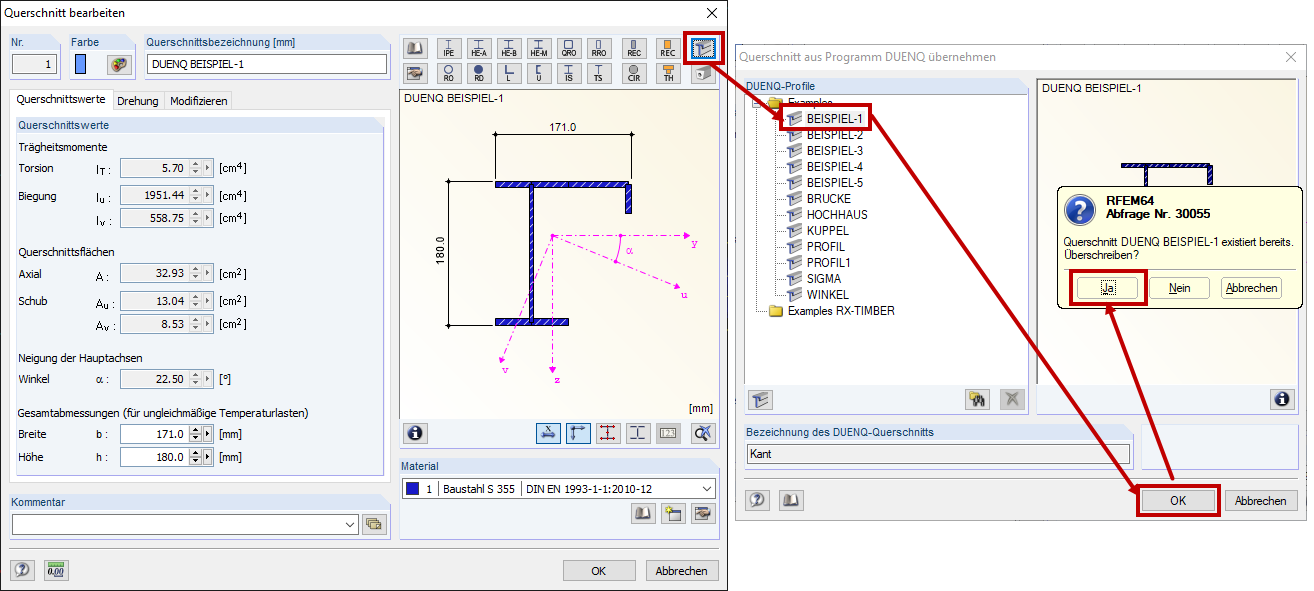
Task: Open the Examples RX-TIMBER folder
Action: click(x=840, y=310)
